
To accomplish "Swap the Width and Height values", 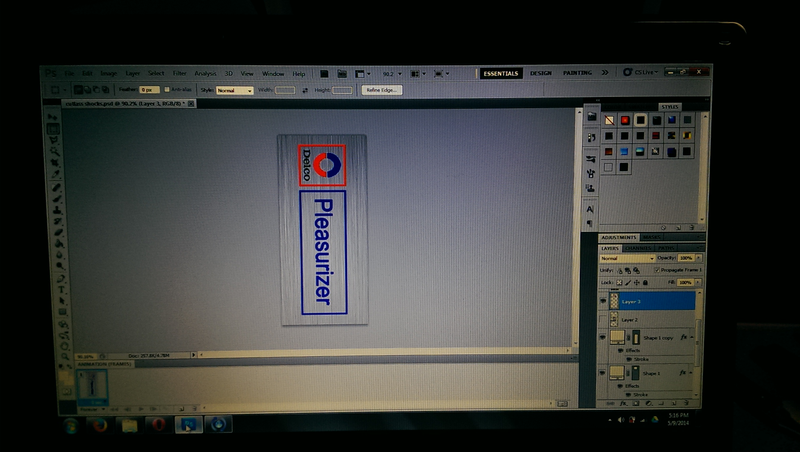I will [305, 90].
